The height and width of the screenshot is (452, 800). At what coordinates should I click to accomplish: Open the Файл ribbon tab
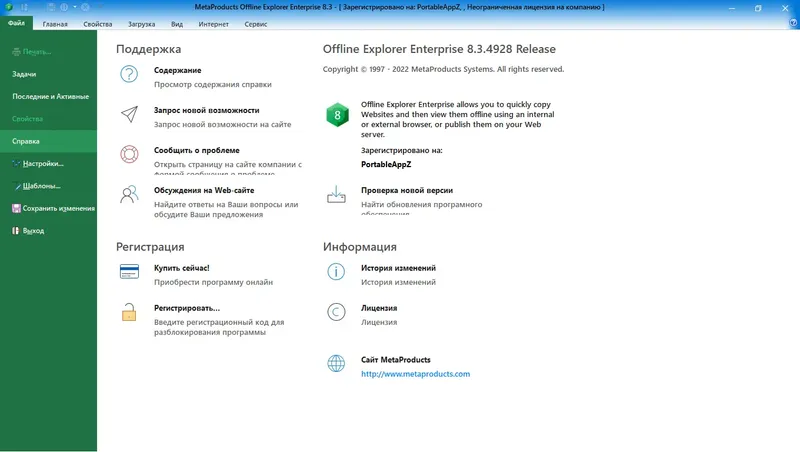click(16, 23)
